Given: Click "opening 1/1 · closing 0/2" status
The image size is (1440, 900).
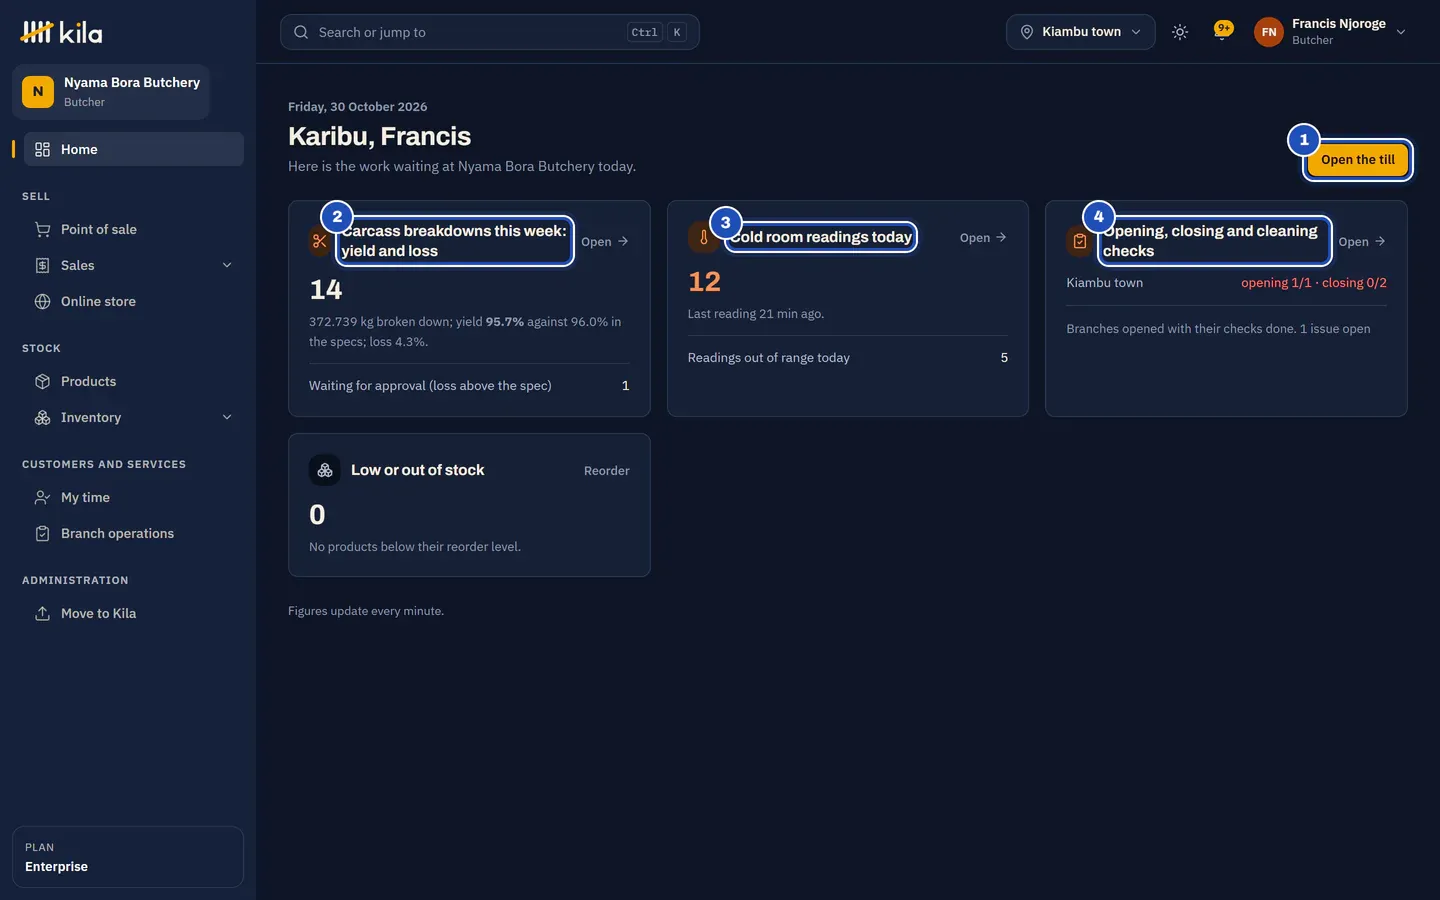Looking at the screenshot, I should click(1314, 283).
